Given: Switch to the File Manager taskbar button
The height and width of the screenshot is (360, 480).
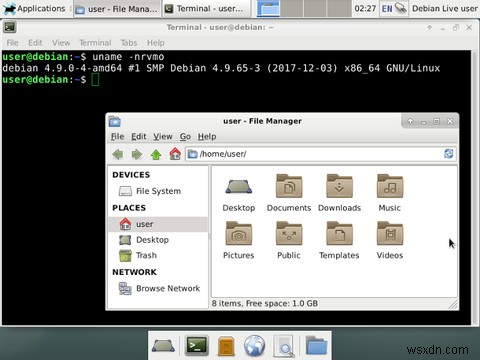Looking at the screenshot, I should coord(116,9).
